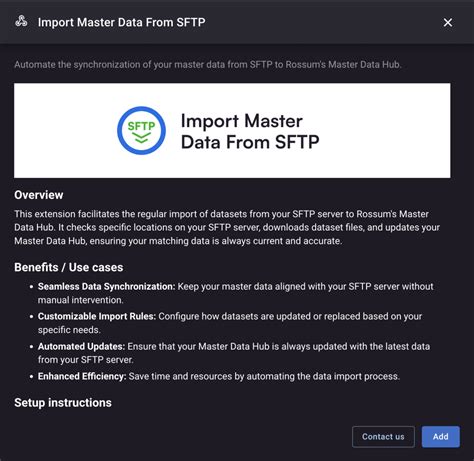Click the empty white area of the banner

tap(383, 130)
